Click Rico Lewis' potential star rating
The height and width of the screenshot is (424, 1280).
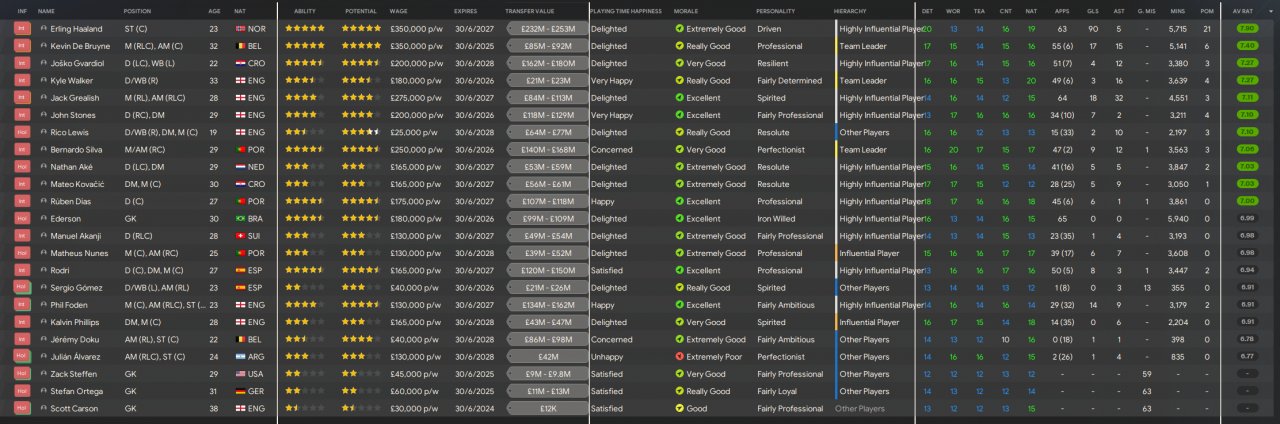pos(361,132)
